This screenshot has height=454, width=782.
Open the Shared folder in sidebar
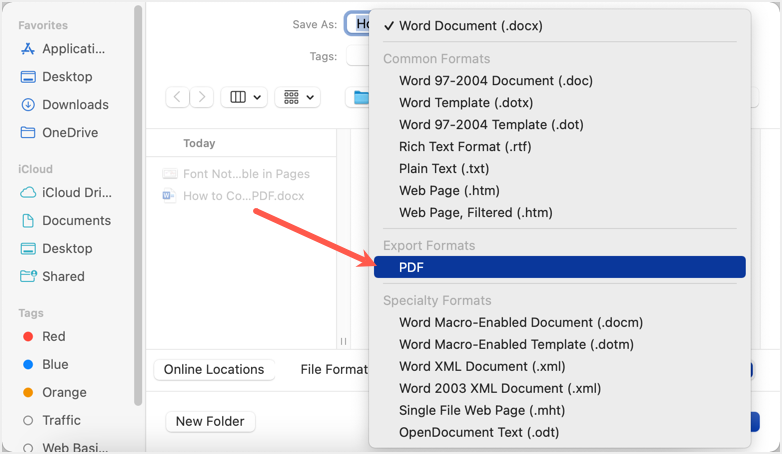point(62,276)
